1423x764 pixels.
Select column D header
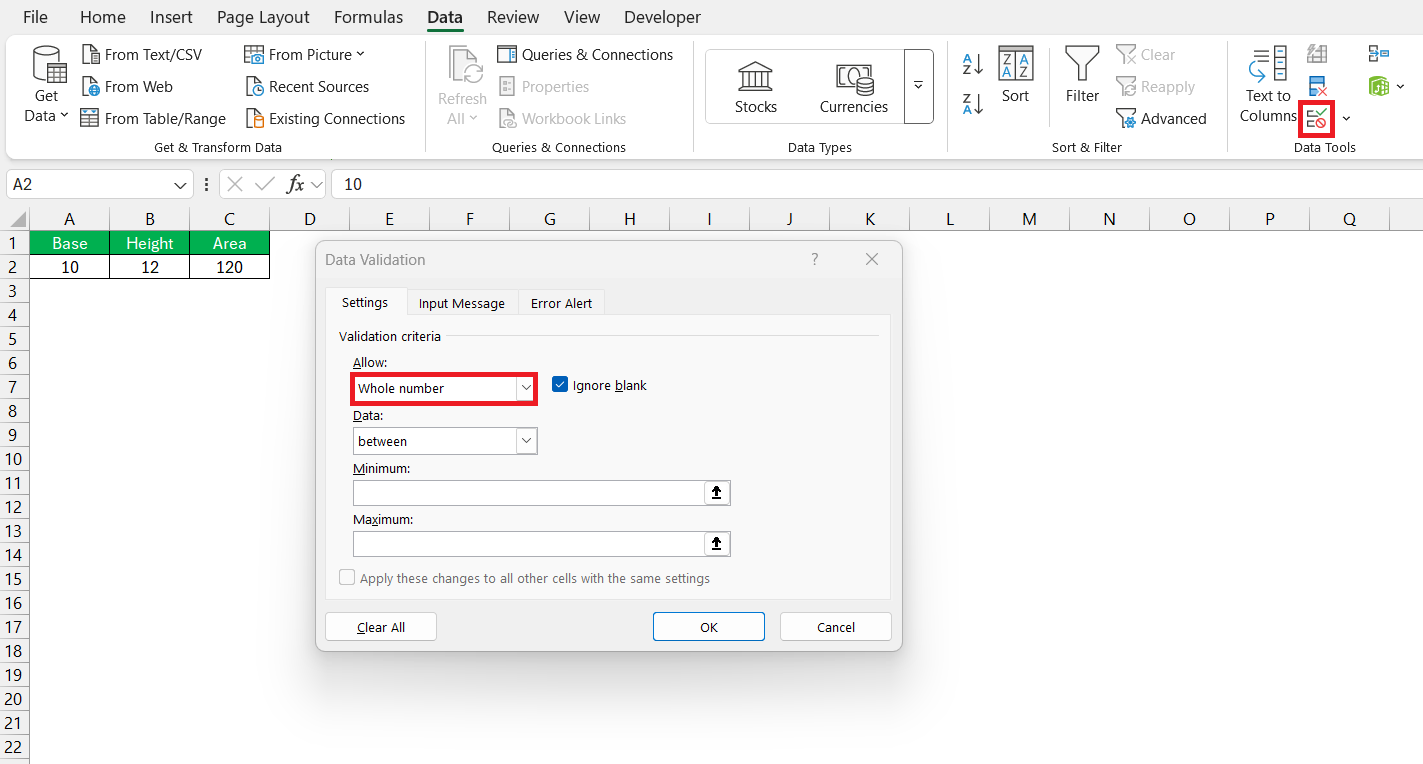[310, 219]
